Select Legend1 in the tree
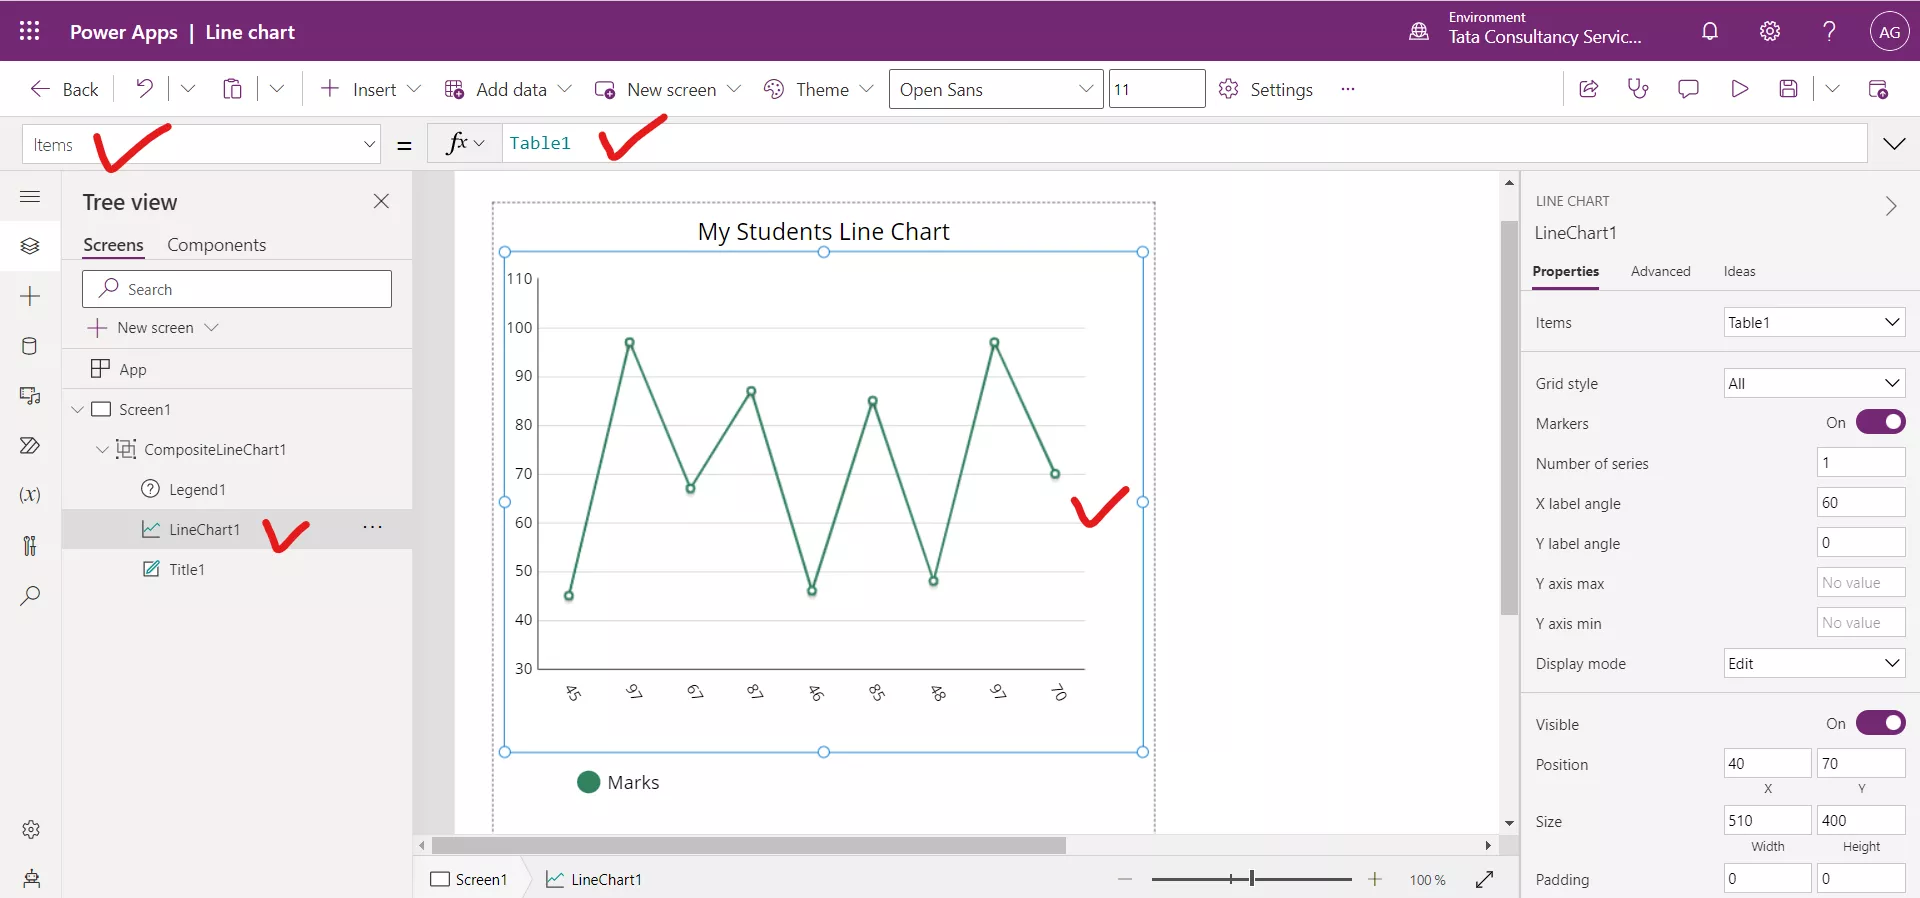The width and height of the screenshot is (1920, 898). pos(197,489)
